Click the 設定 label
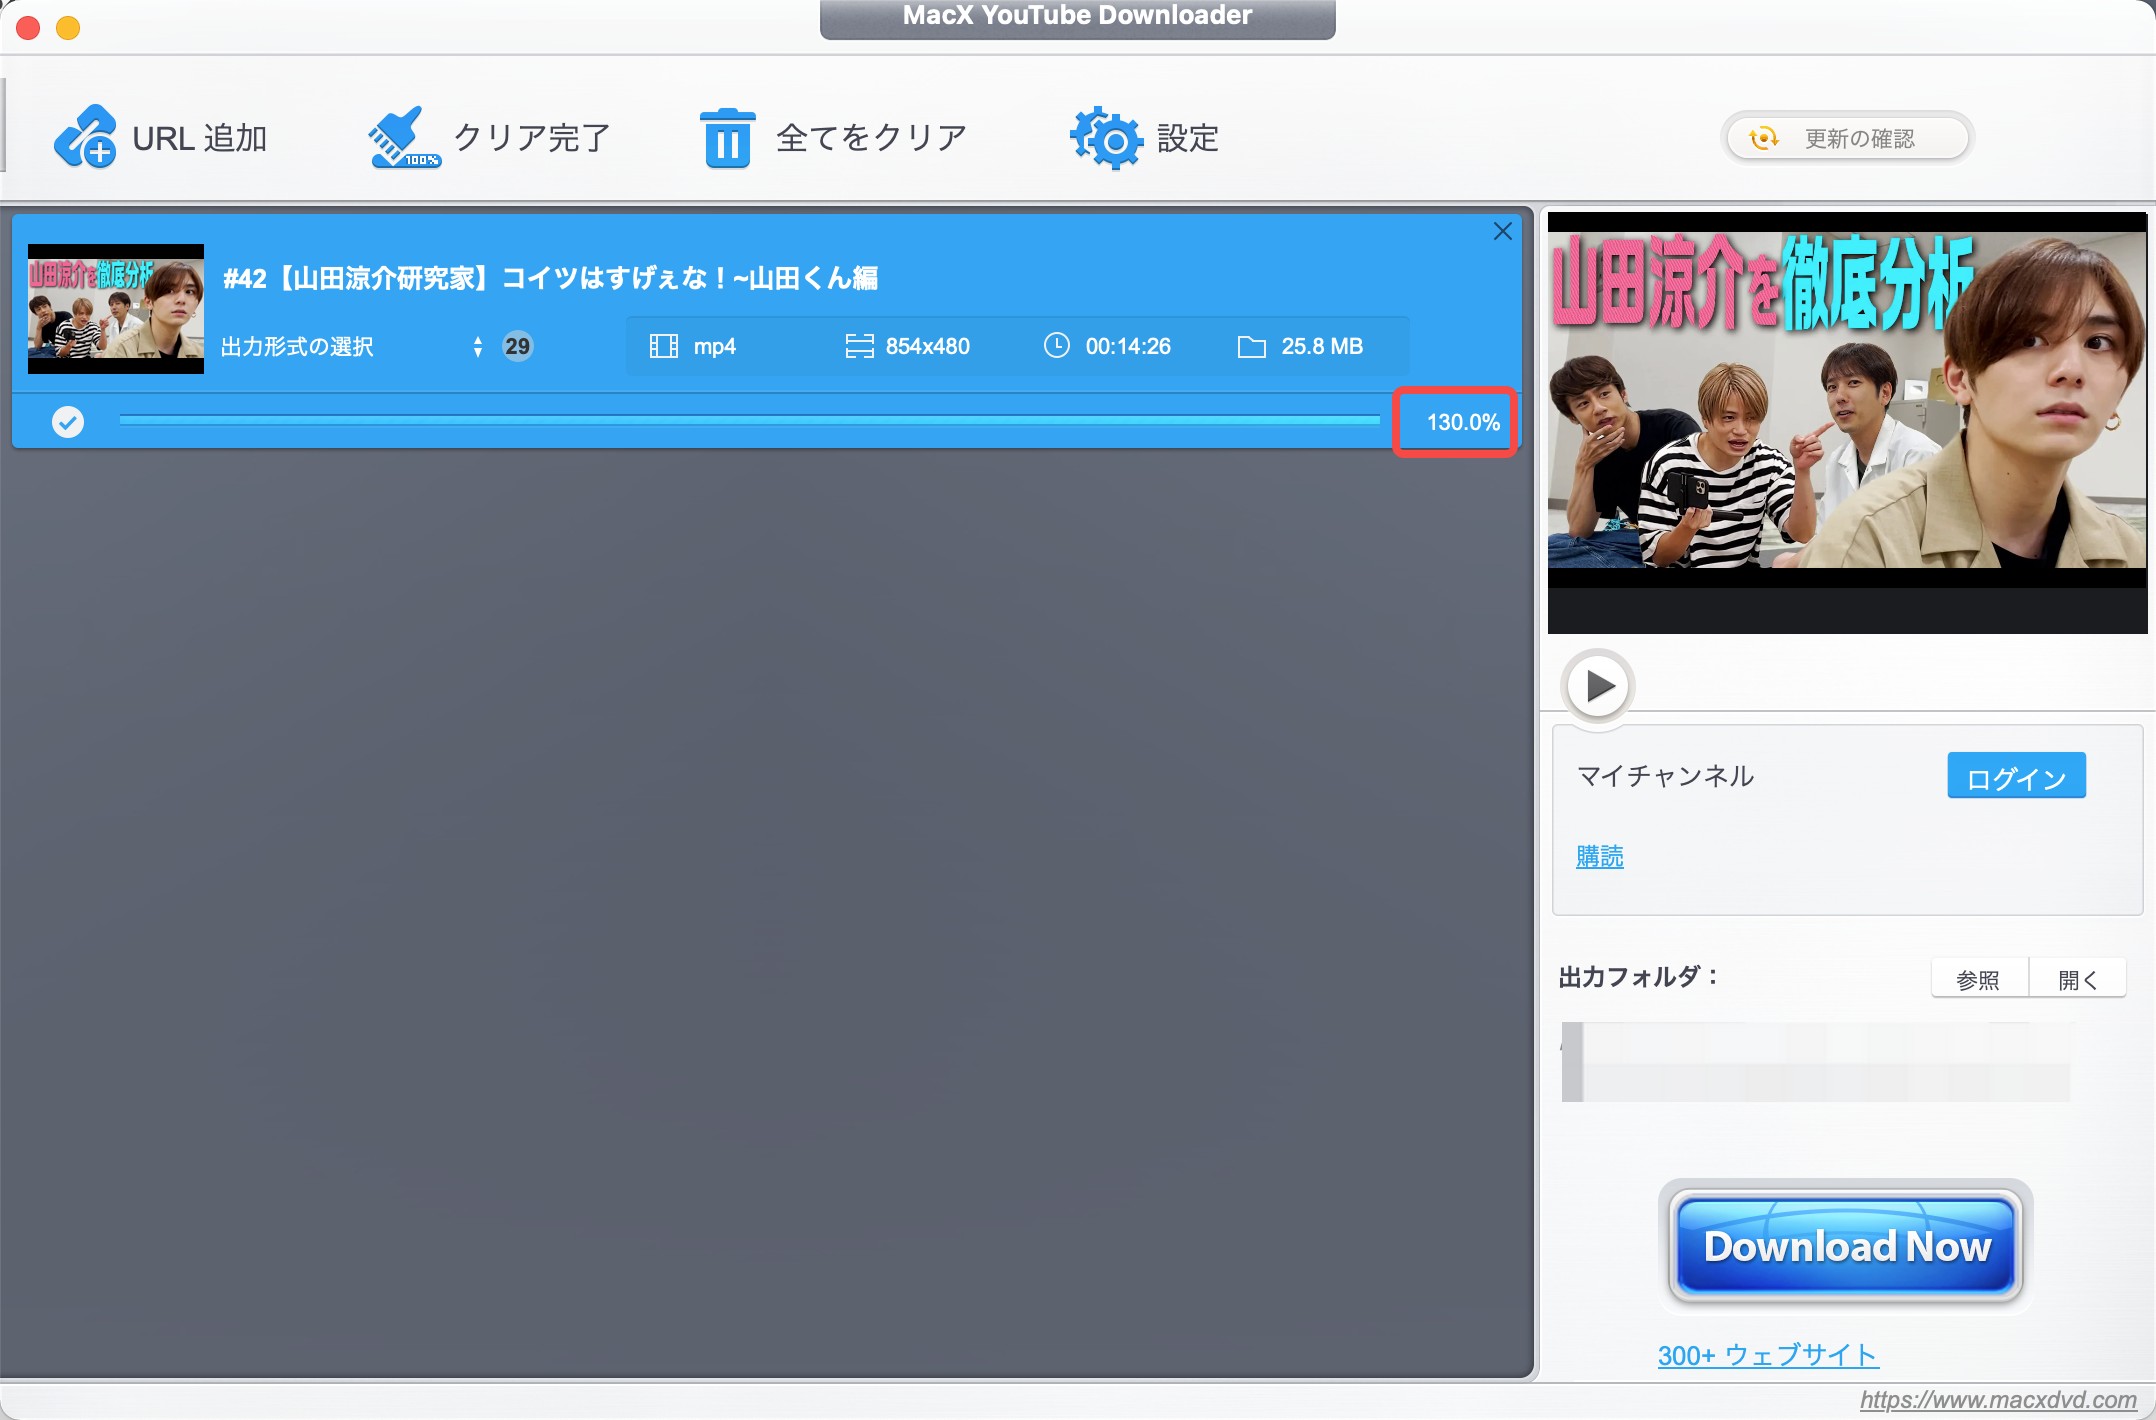The height and width of the screenshot is (1420, 2156). pyautogui.click(x=1188, y=138)
